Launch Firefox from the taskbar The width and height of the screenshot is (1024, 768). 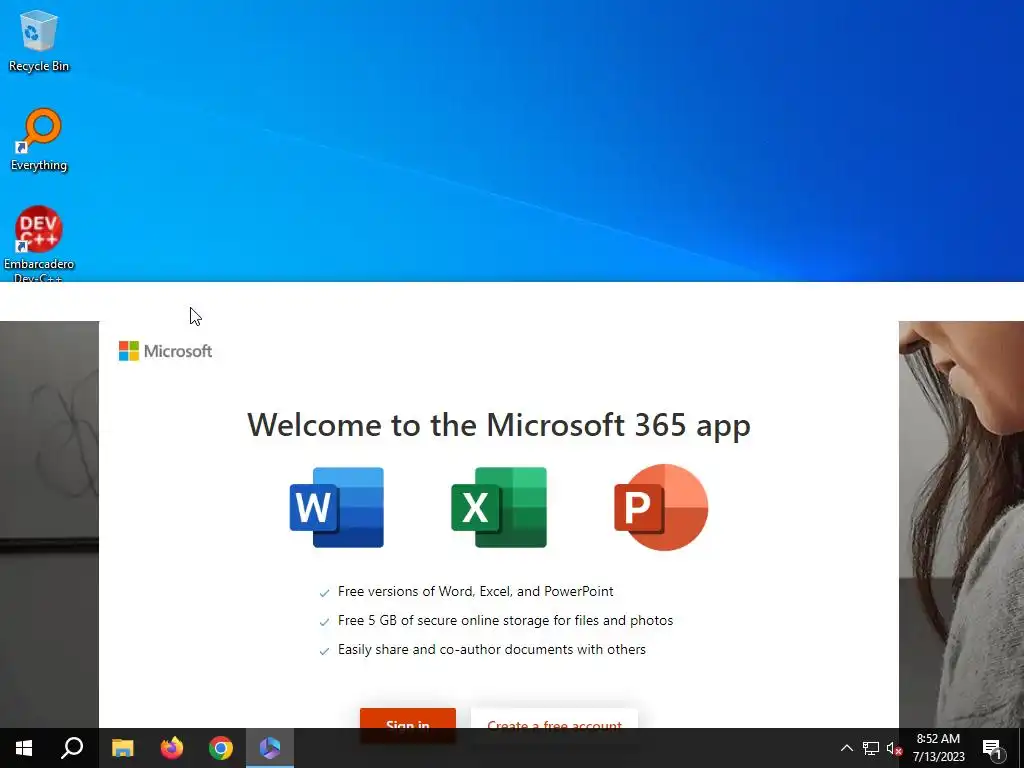tap(172, 748)
